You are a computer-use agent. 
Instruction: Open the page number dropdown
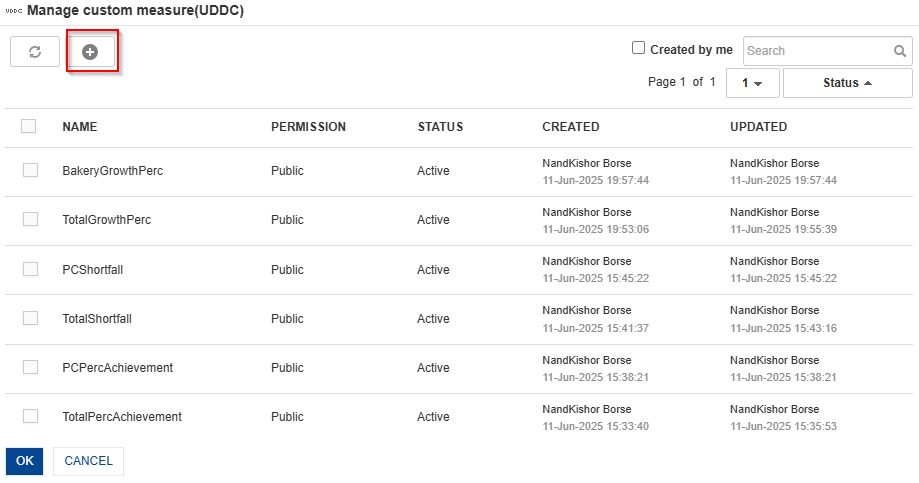pyautogui.click(x=753, y=83)
